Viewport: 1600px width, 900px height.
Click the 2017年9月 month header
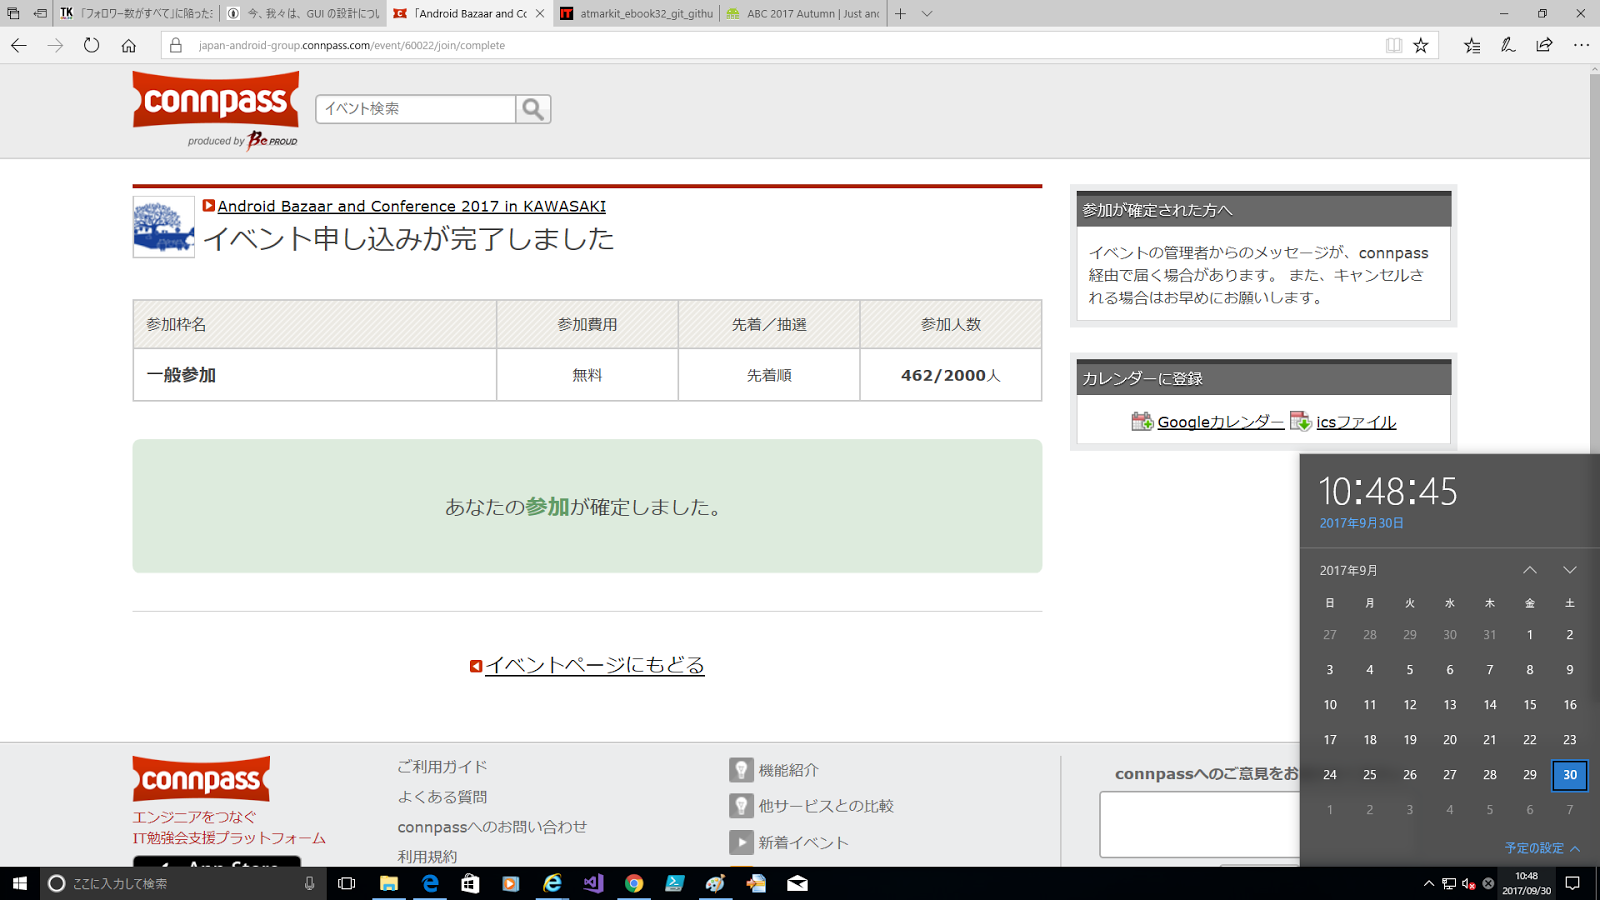click(x=1349, y=570)
